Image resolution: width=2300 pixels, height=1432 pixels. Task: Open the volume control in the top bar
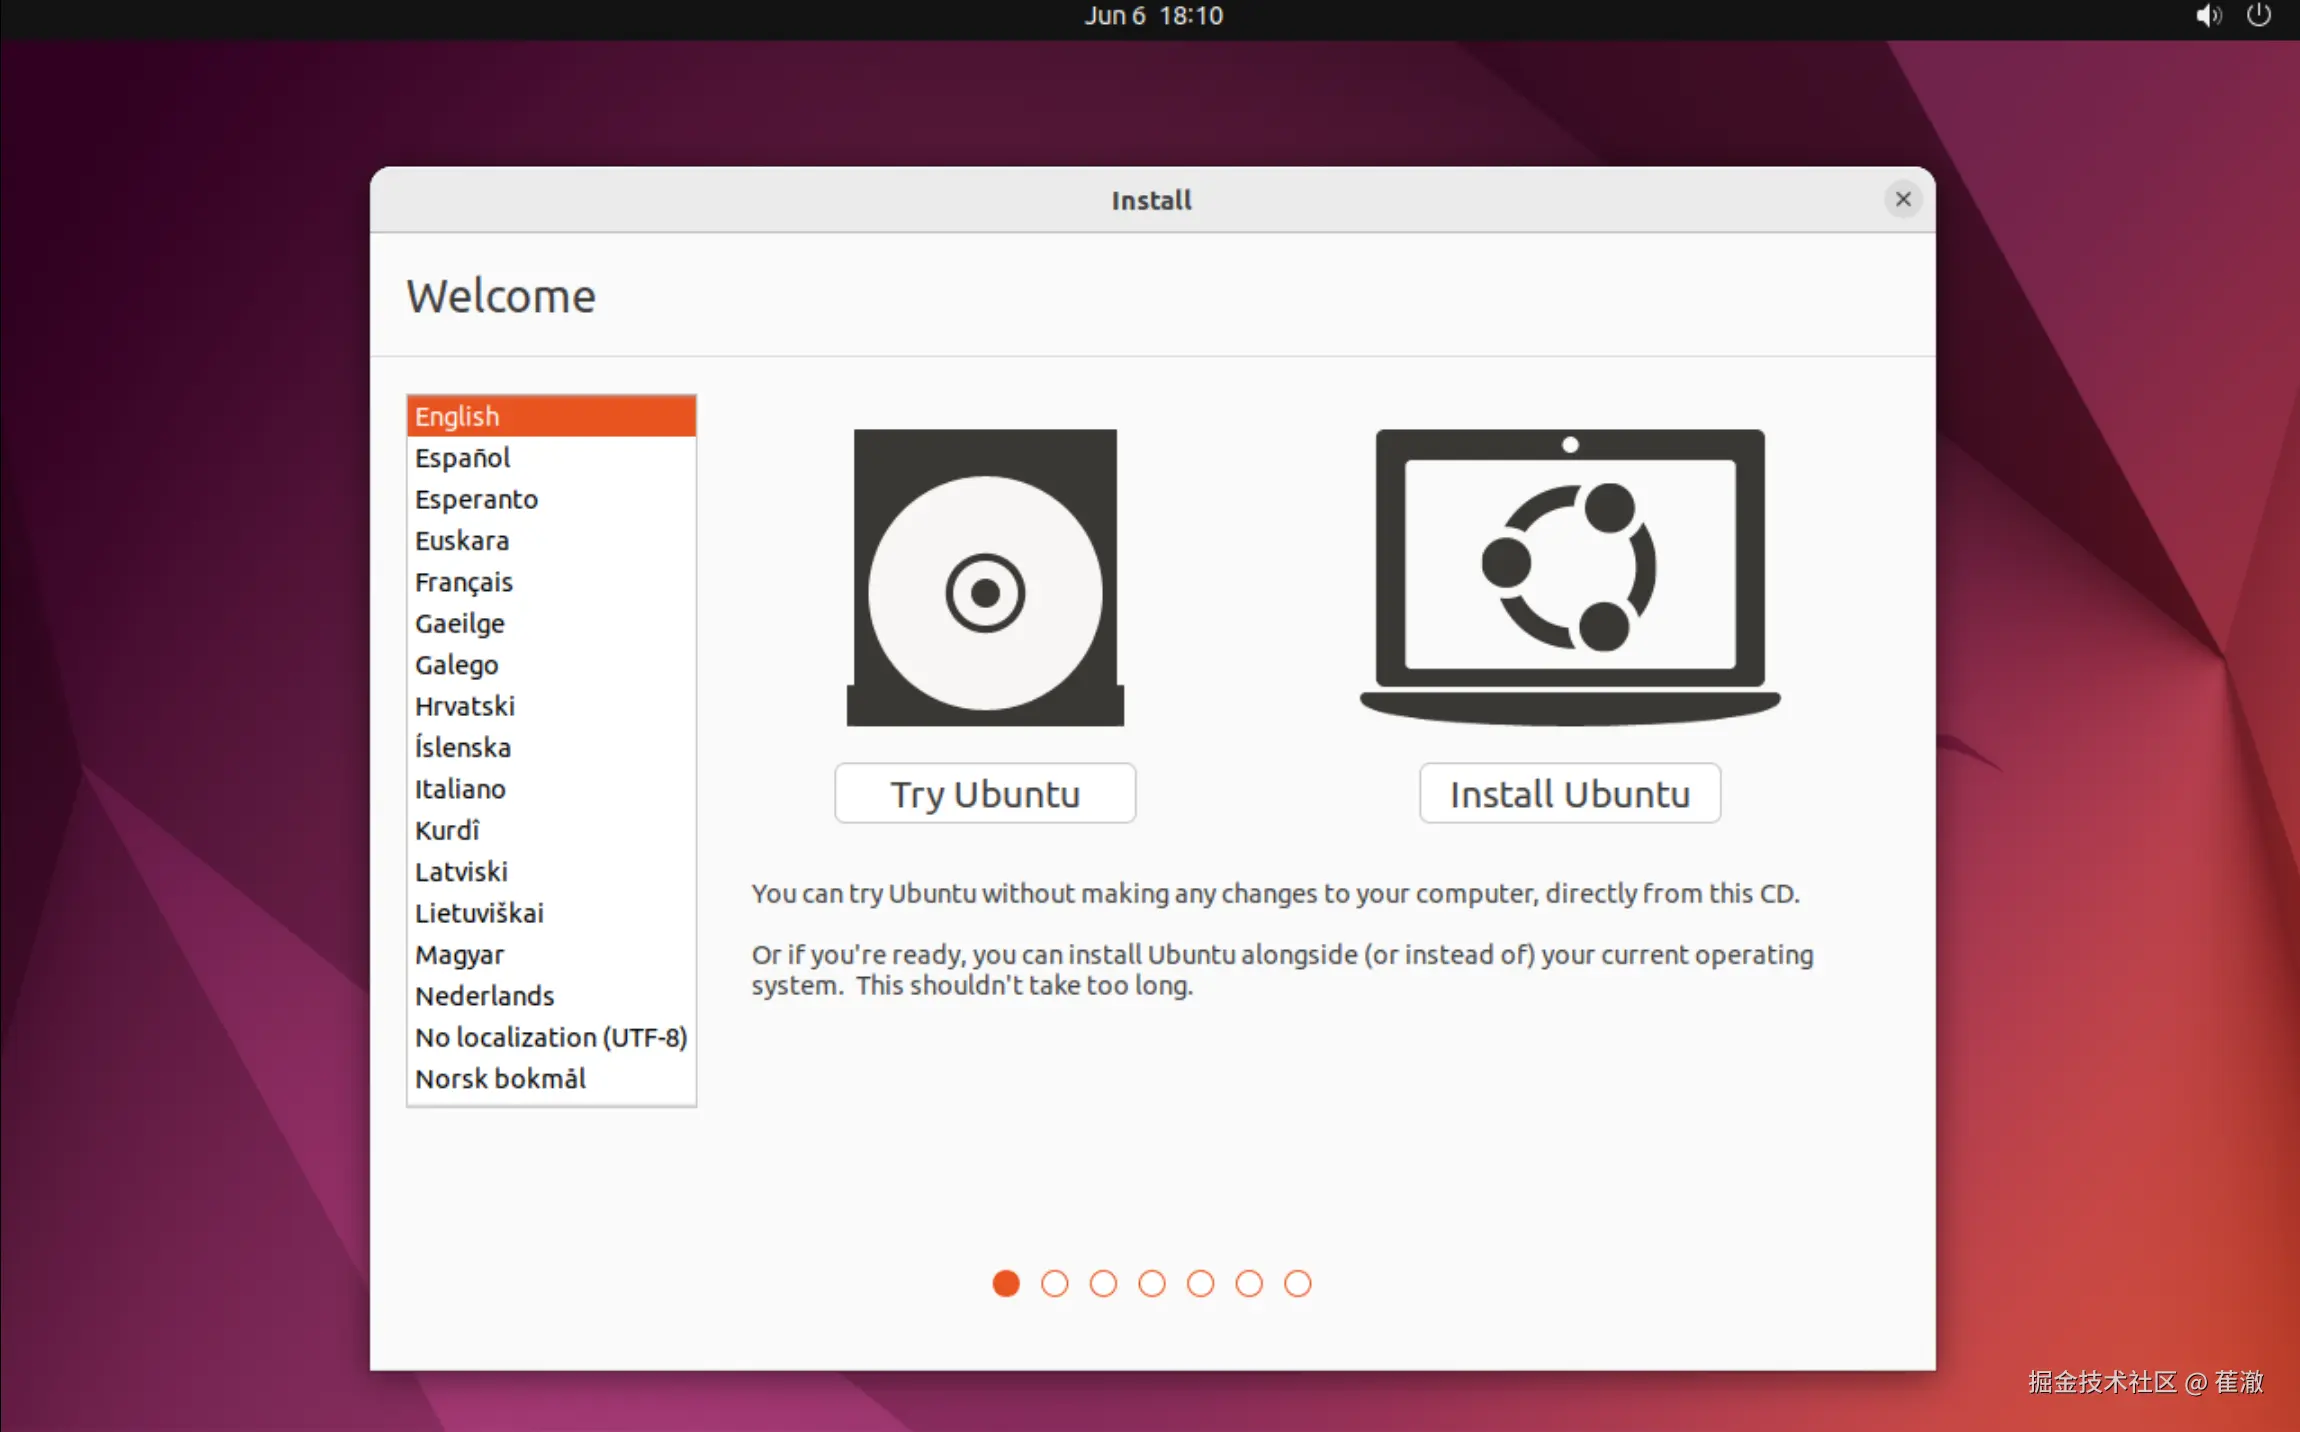click(2209, 15)
